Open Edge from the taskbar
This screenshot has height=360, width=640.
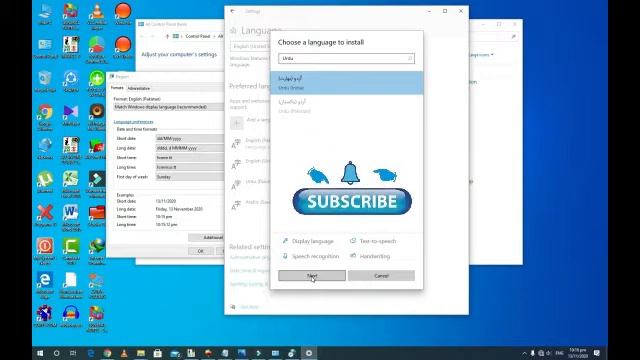[x=91, y=353]
